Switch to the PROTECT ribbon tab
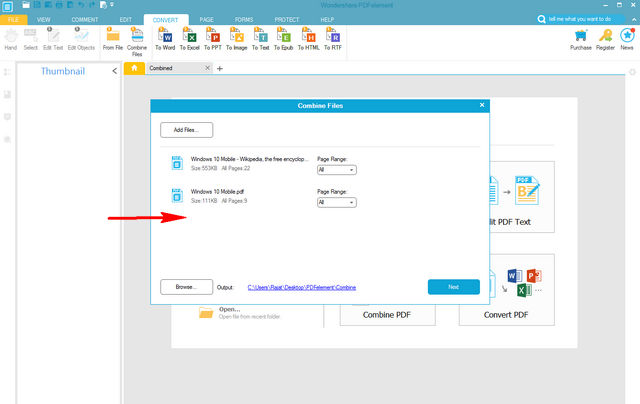 pyautogui.click(x=287, y=20)
